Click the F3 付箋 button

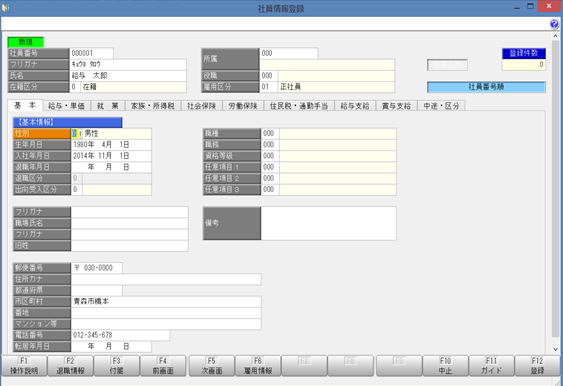click(x=117, y=366)
